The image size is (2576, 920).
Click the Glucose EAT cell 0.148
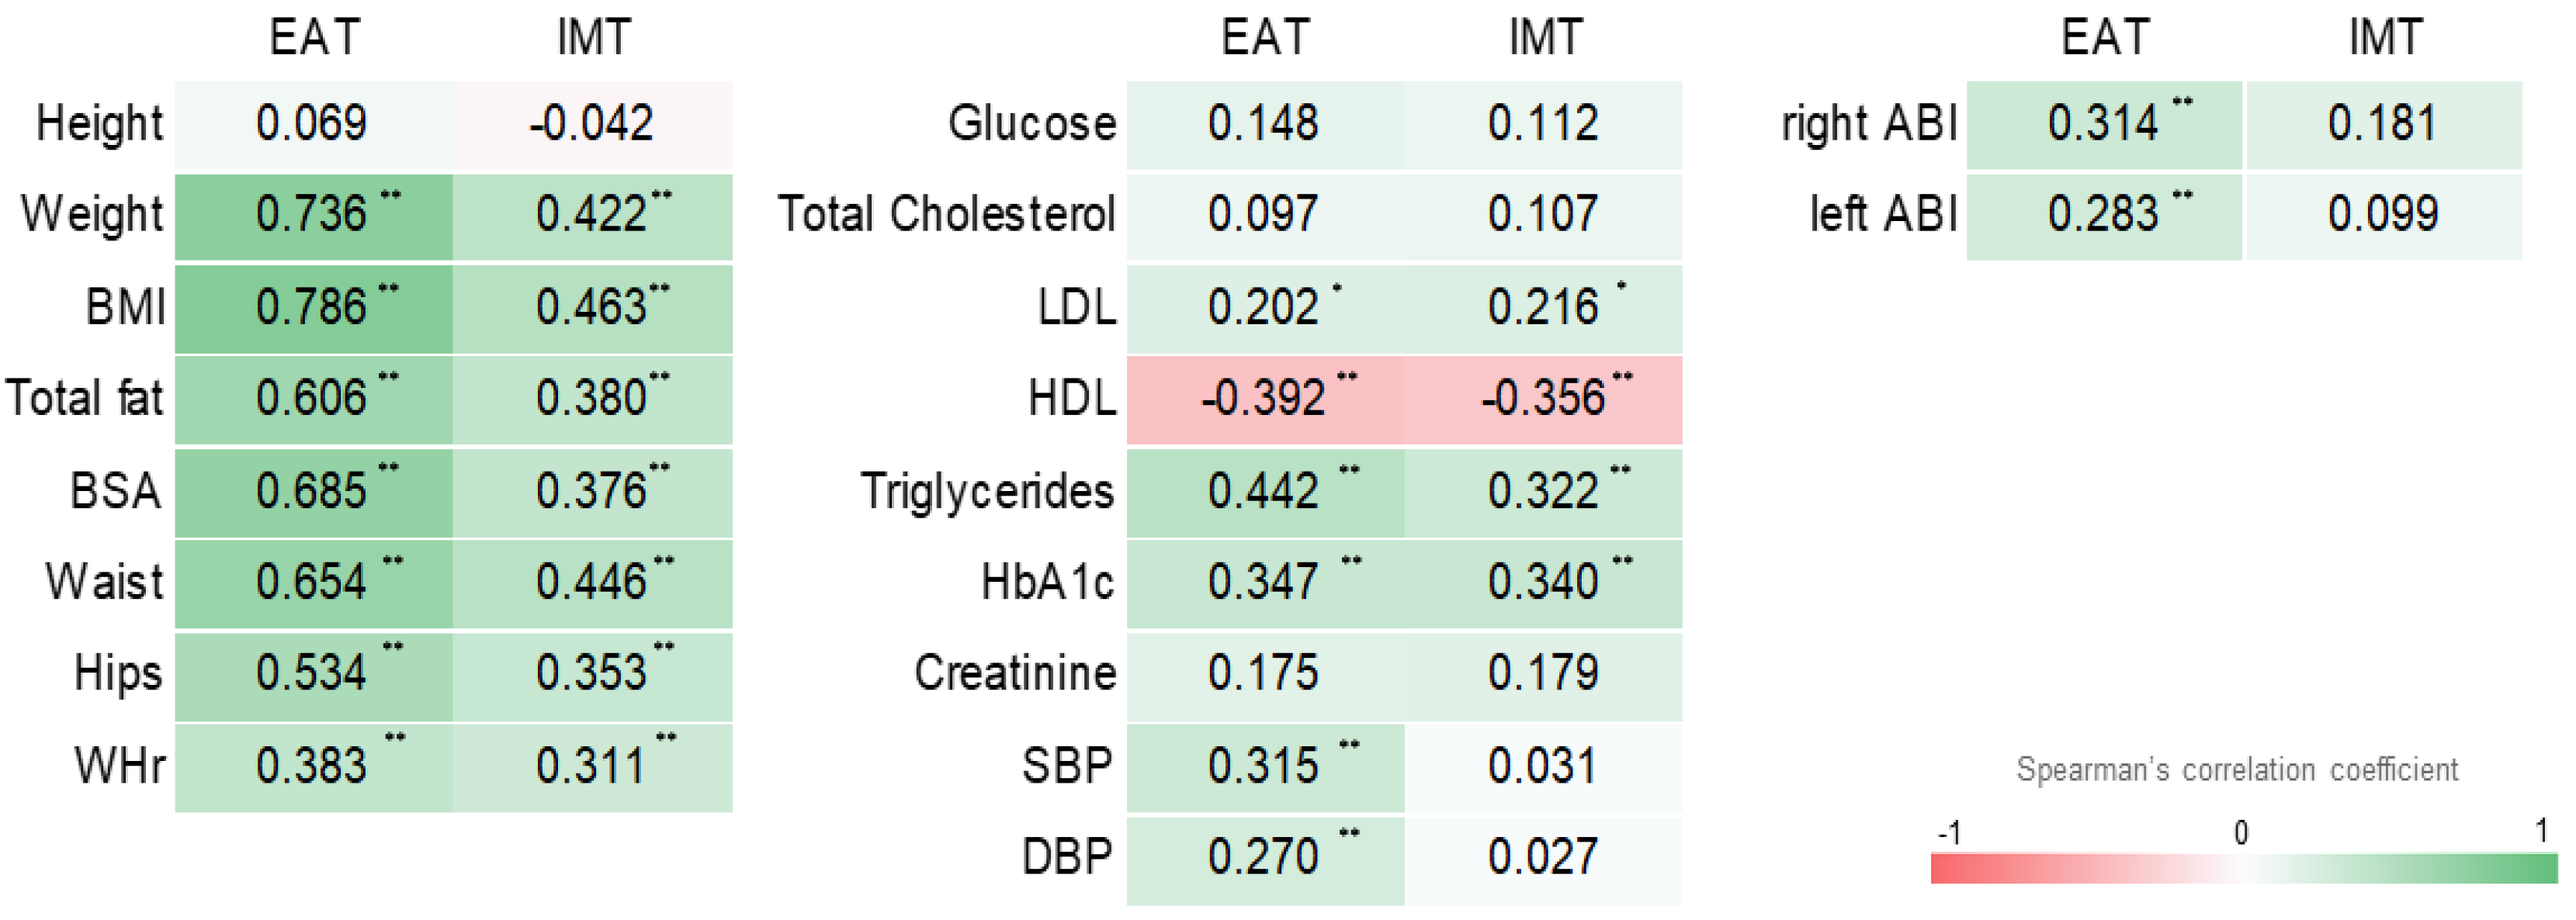[x=1265, y=124]
